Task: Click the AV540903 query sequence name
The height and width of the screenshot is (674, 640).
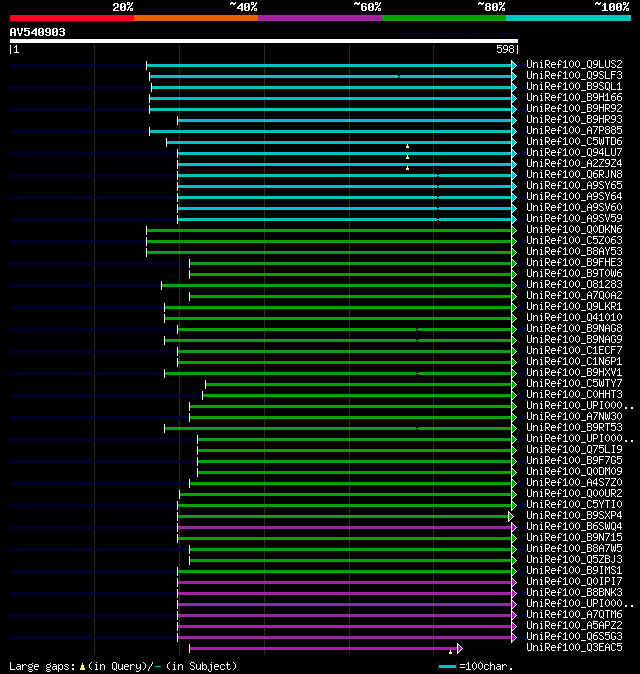Action: click(x=37, y=33)
